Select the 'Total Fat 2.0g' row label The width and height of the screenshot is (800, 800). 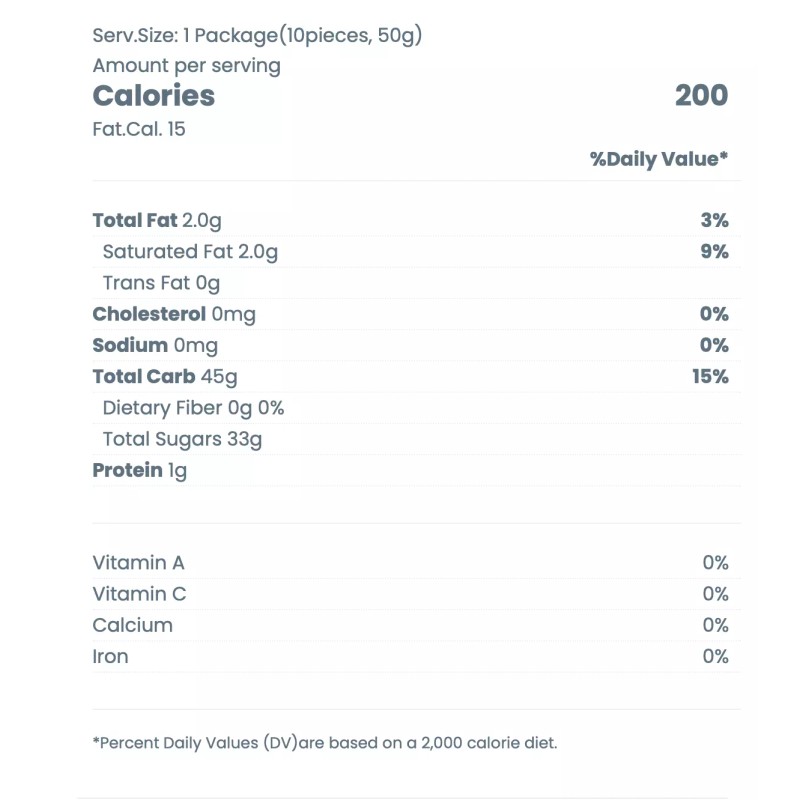click(157, 221)
